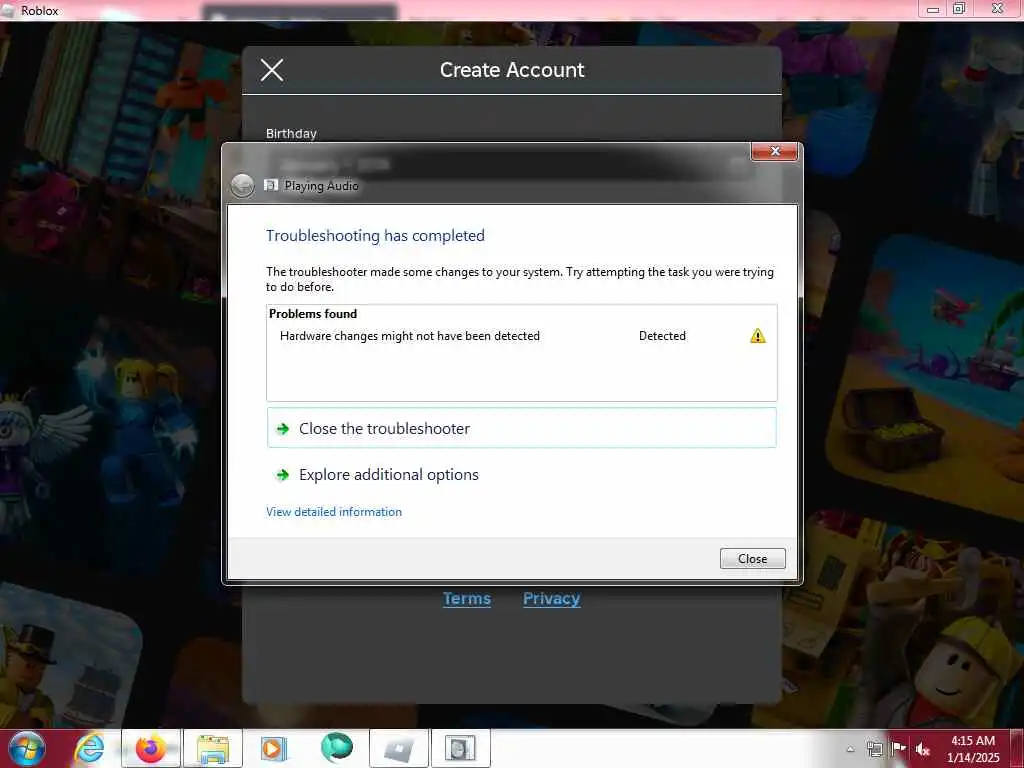The image size is (1024, 768).
Task: Click the network icon in the system tray
Action: [874, 748]
